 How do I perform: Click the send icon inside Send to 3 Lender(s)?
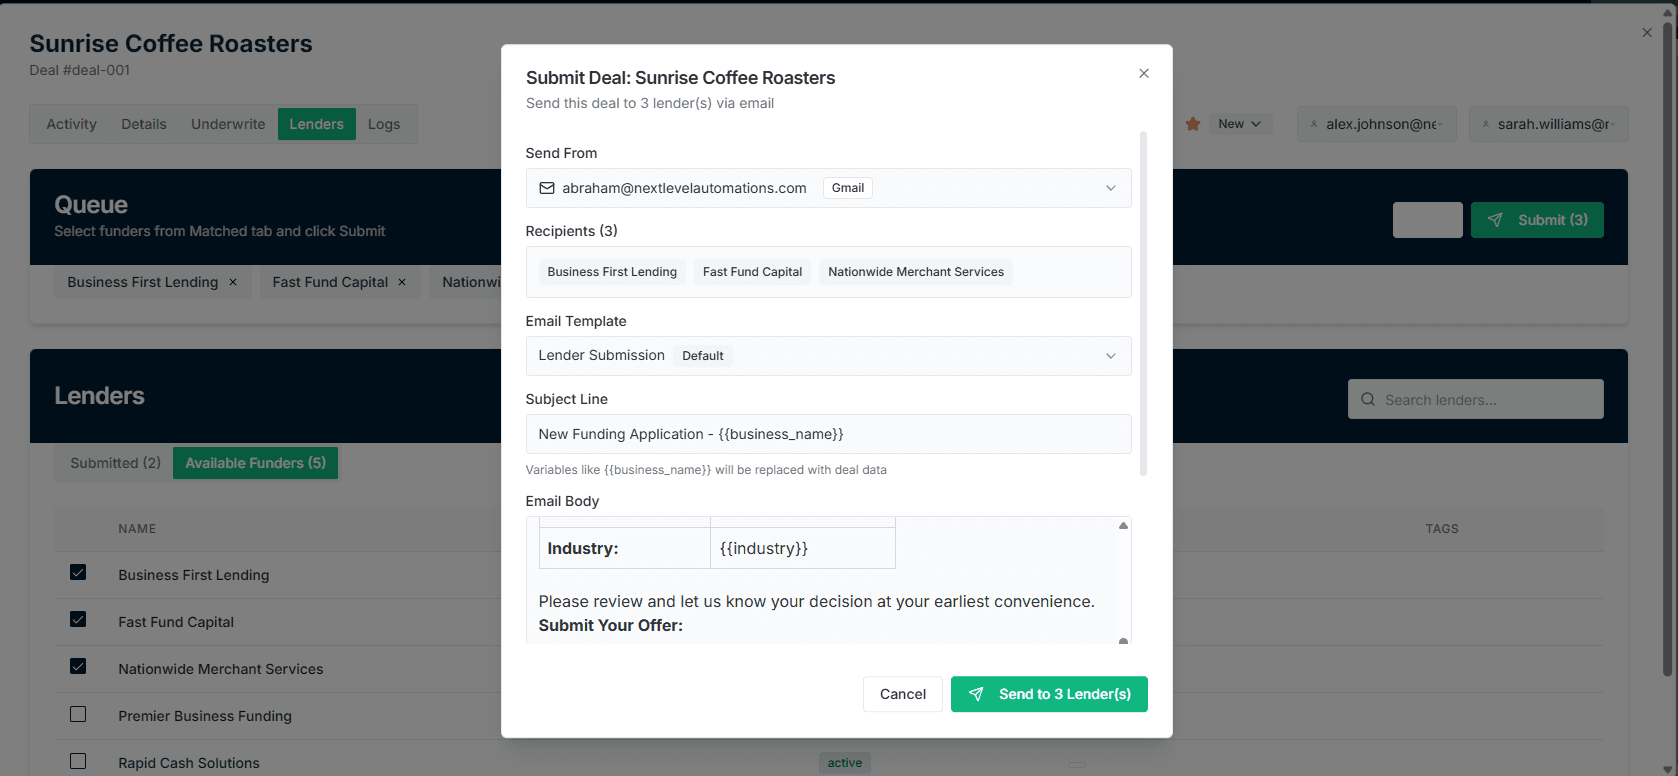click(976, 693)
